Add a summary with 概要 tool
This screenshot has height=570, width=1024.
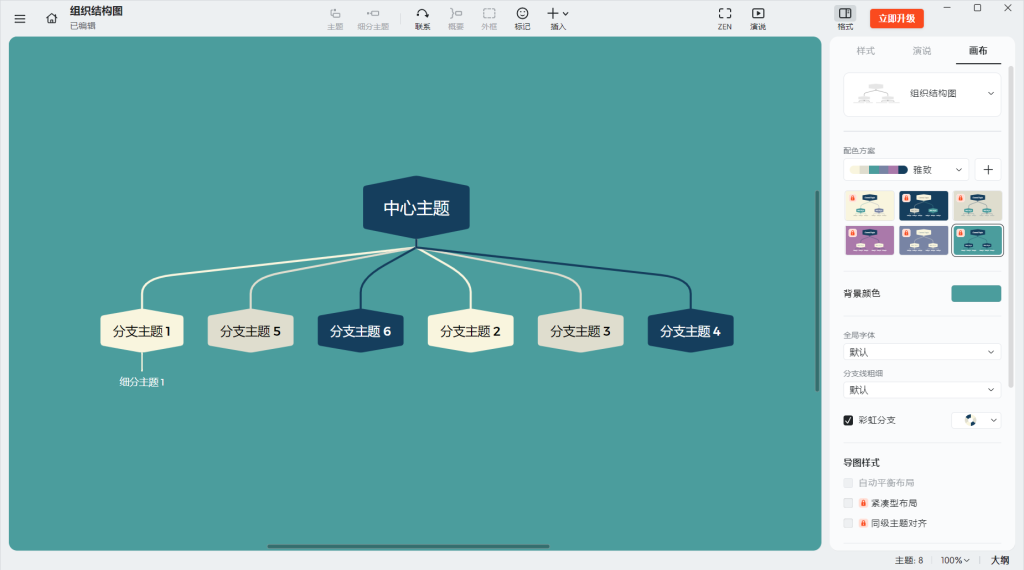(x=456, y=19)
